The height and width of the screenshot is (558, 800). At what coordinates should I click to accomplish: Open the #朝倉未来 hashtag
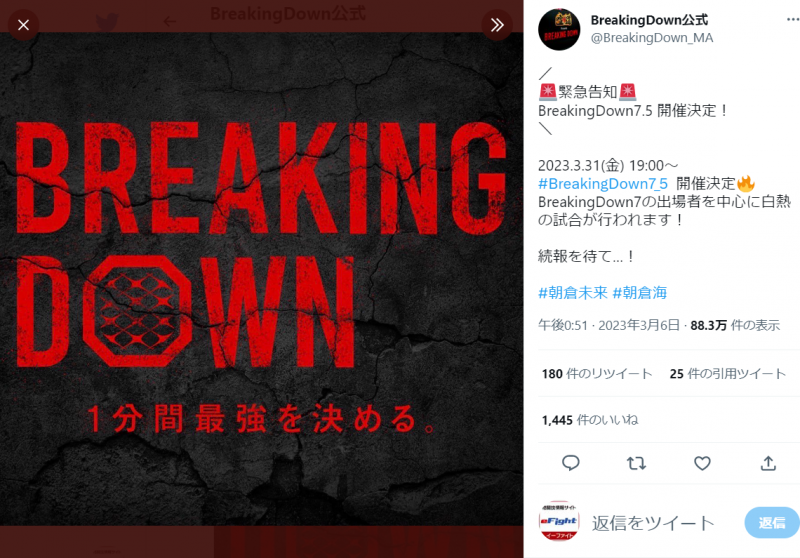coord(572,293)
